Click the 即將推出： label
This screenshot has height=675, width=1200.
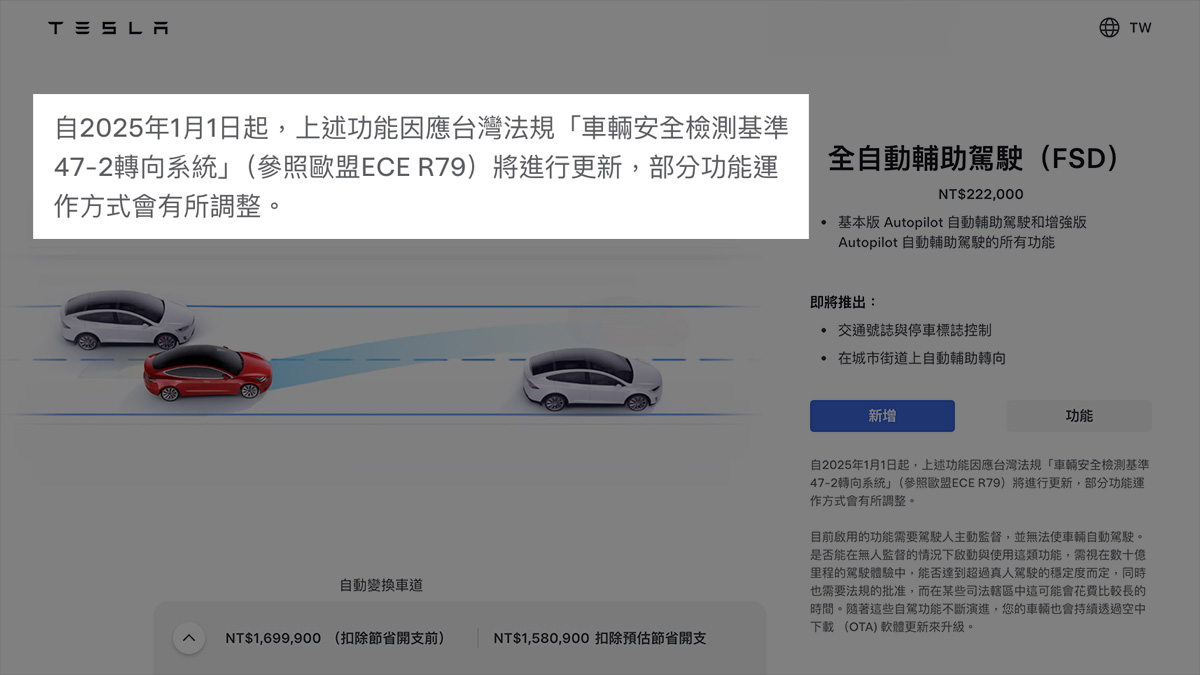[843, 301]
